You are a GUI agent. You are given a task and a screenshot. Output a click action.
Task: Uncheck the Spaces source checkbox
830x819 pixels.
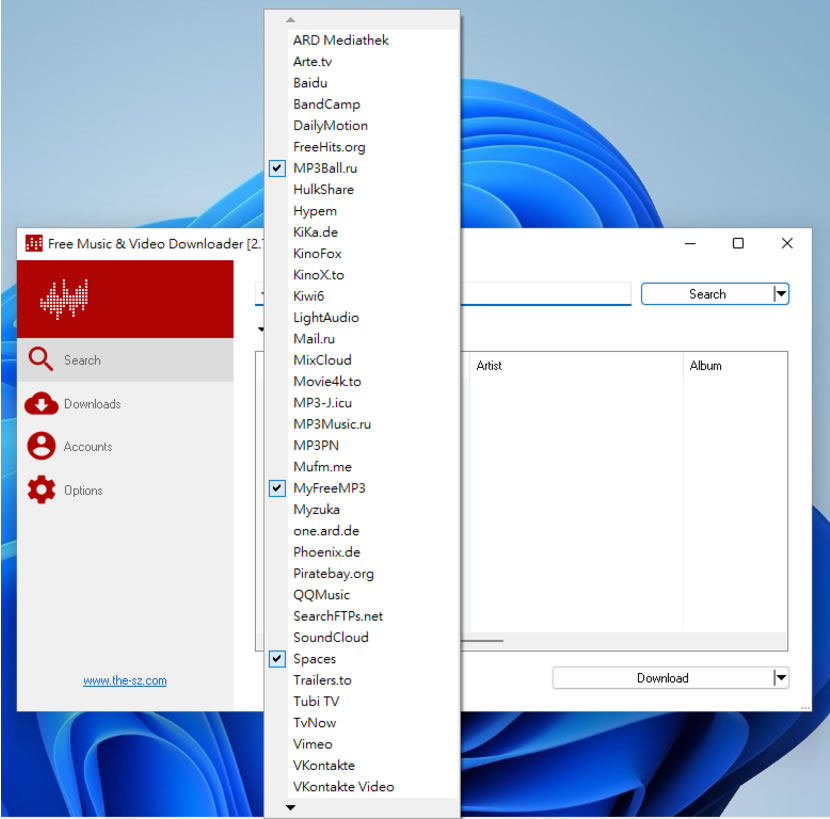(x=277, y=659)
